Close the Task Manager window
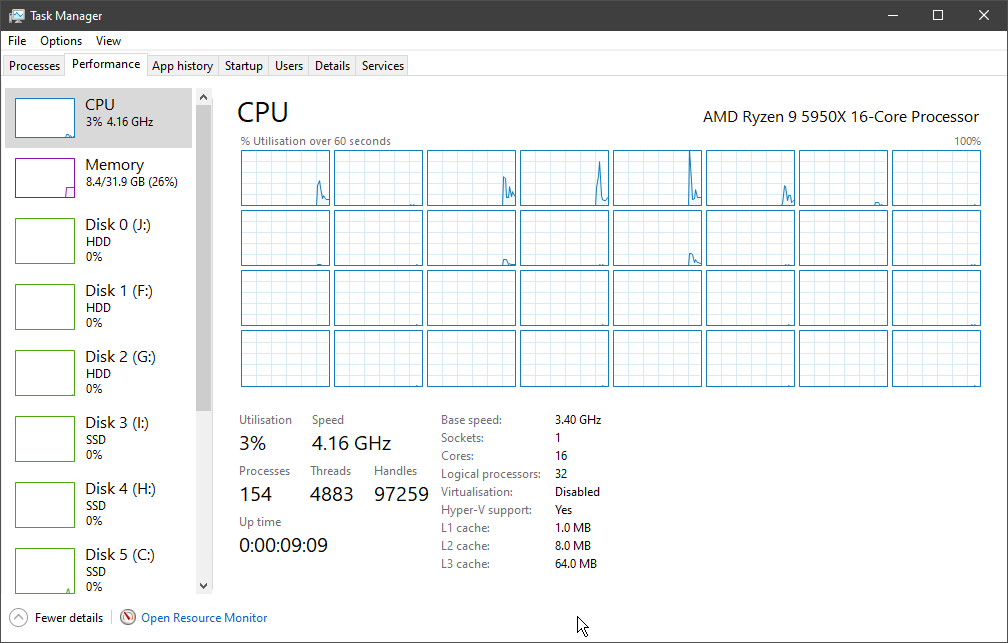1008x643 pixels. click(x=984, y=15)
